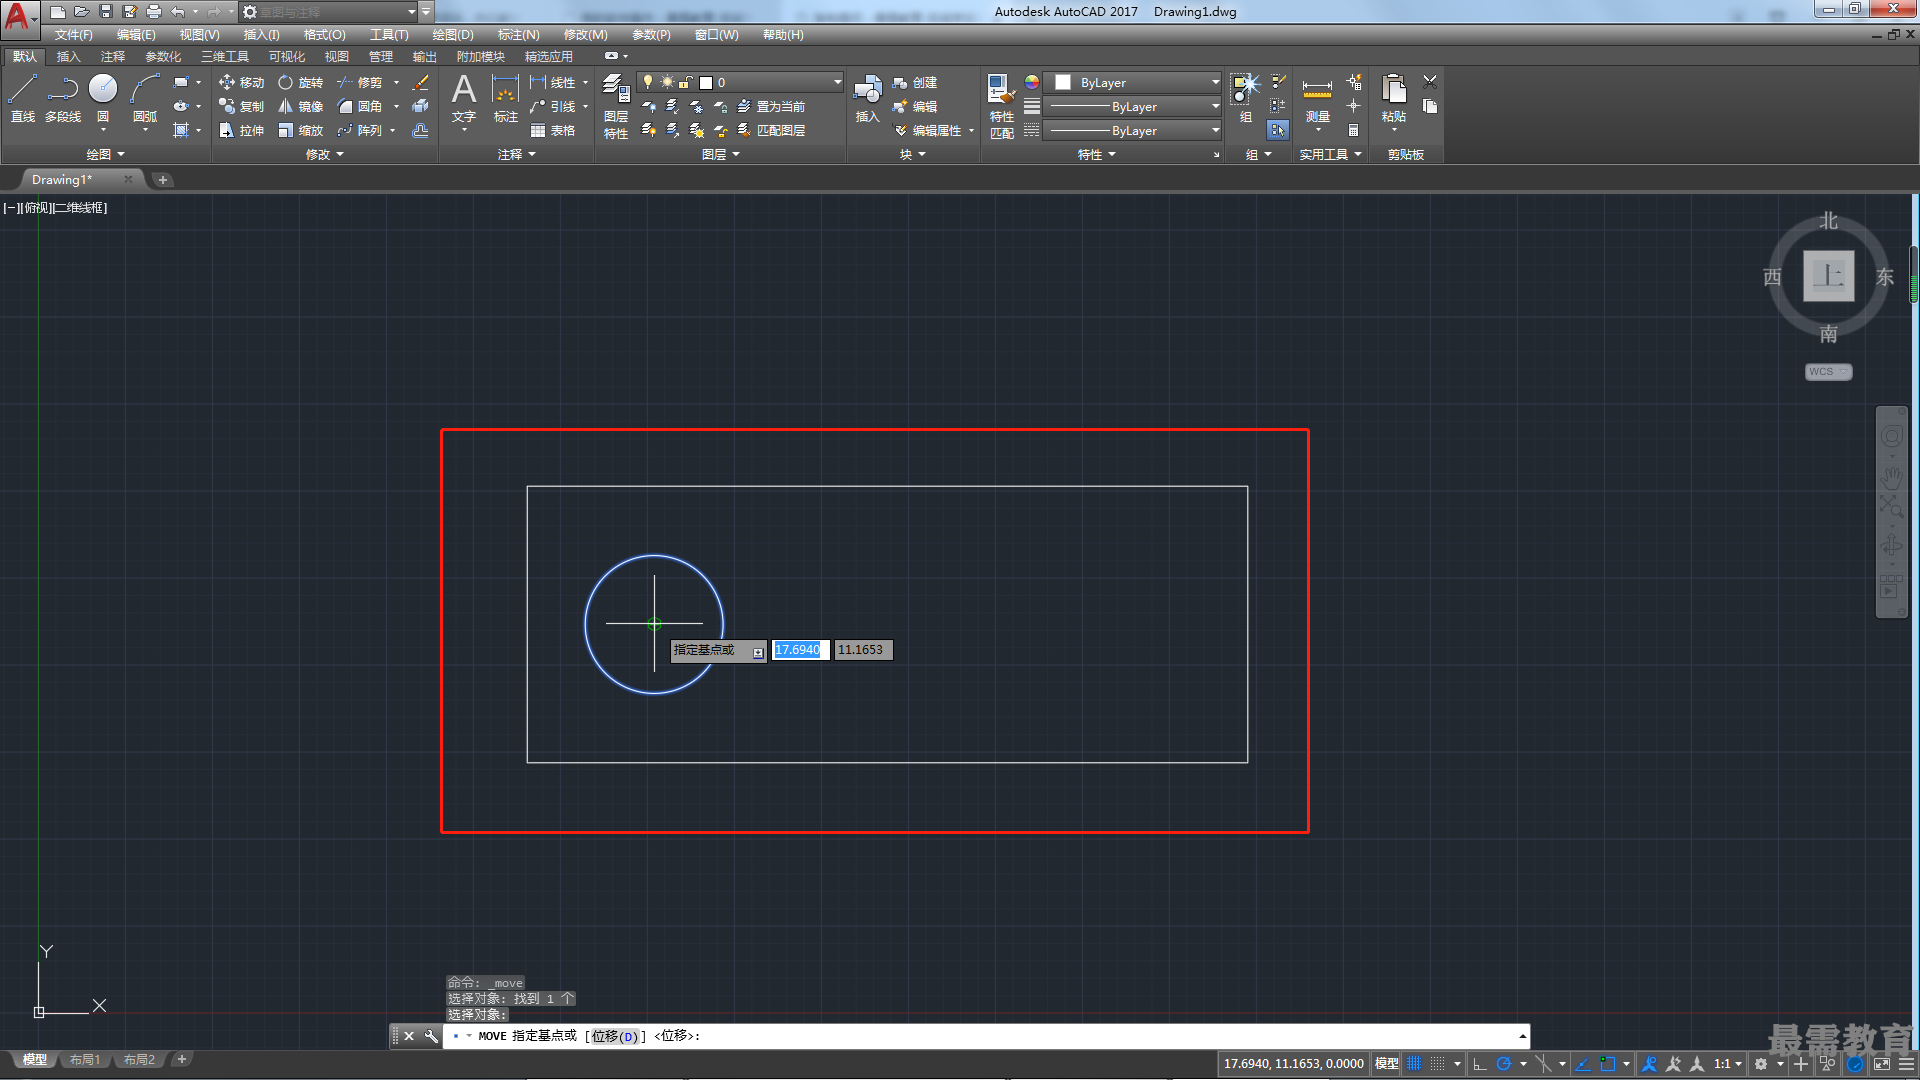Select the 多段线 (Polyline) tool
Screen dimensions: 1920x1080
(x=63, y=99)
